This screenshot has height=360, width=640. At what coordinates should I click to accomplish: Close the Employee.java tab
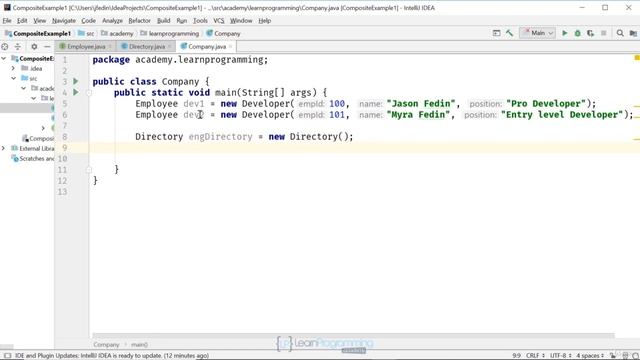(x=109, y=47)
